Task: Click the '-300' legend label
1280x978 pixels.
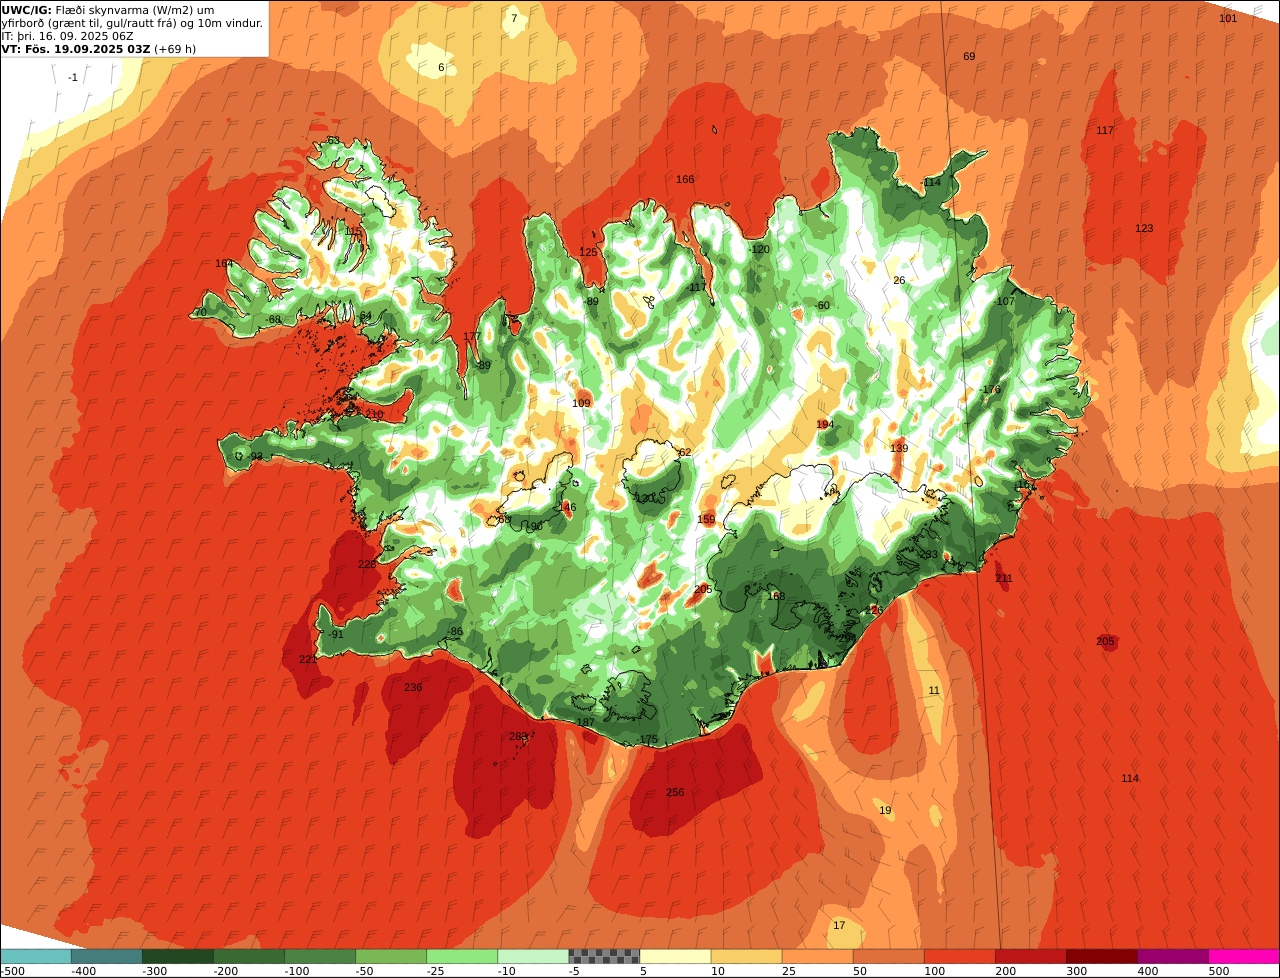Action: (x=154, y=971)
